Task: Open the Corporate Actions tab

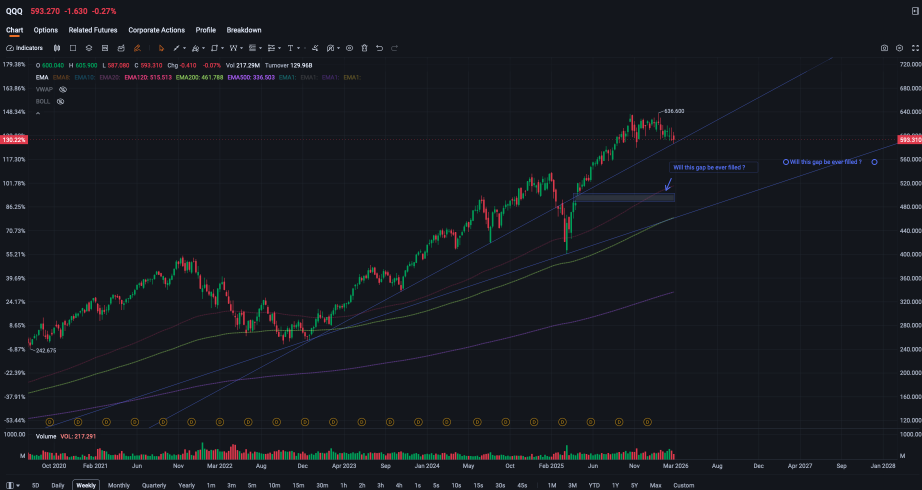Action: pos(156,30)
